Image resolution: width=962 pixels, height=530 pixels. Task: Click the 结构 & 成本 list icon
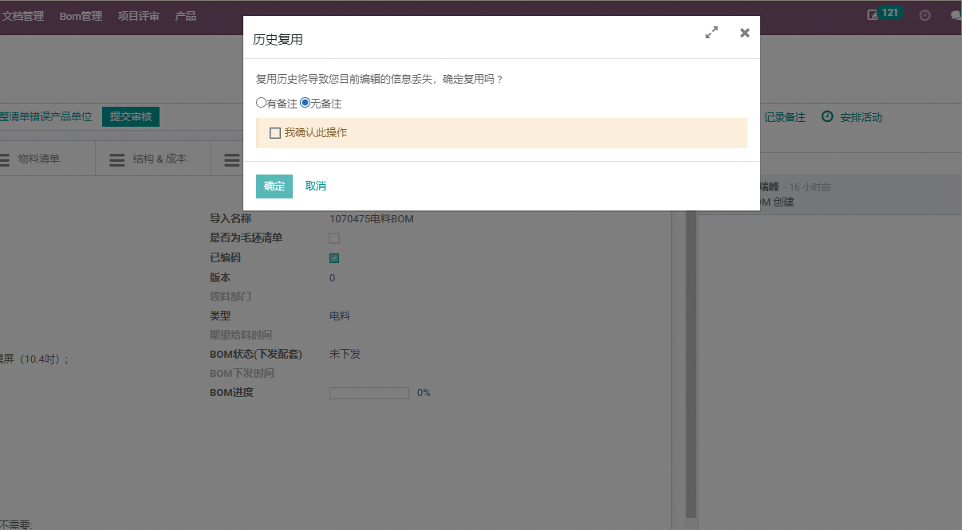pyautogui.click(x=117, y=159)
